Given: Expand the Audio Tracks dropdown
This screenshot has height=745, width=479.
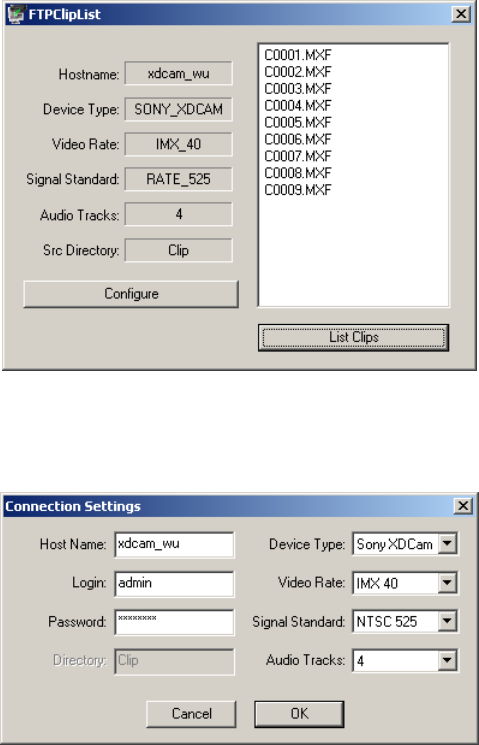Looking at the screenshot, I should coord(448,660).
